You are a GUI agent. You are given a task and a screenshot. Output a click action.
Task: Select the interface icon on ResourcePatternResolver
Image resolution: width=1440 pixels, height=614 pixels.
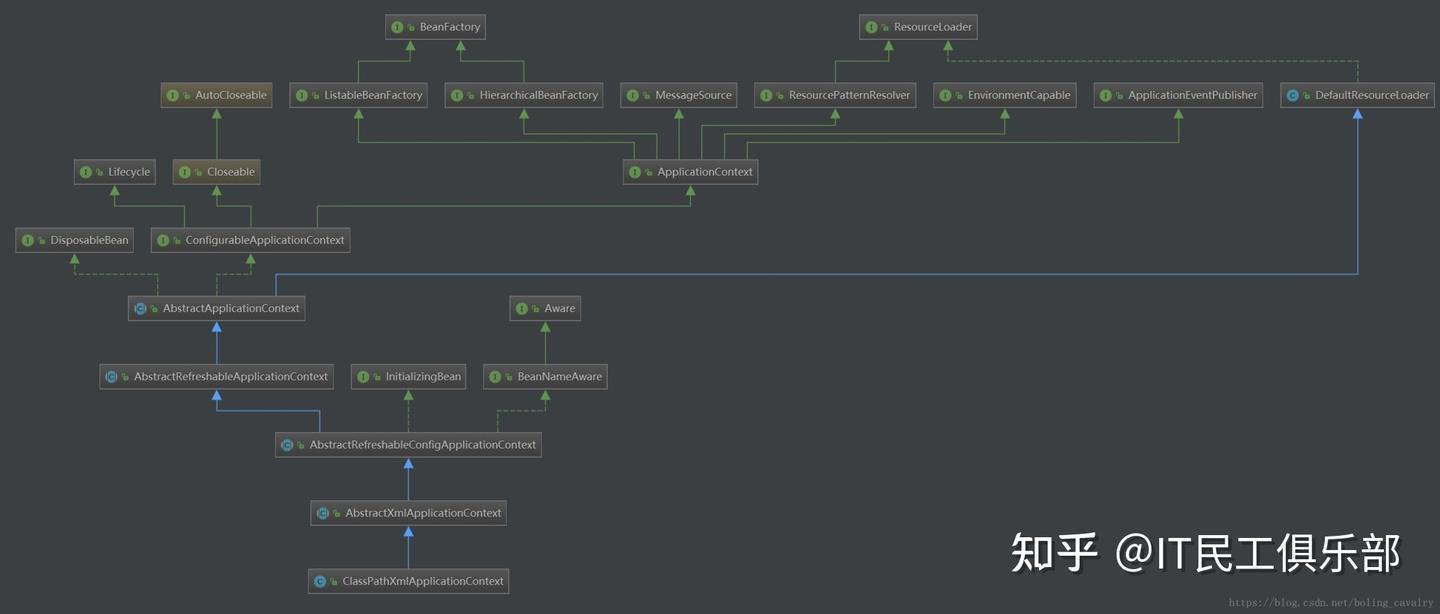point(767,95)
